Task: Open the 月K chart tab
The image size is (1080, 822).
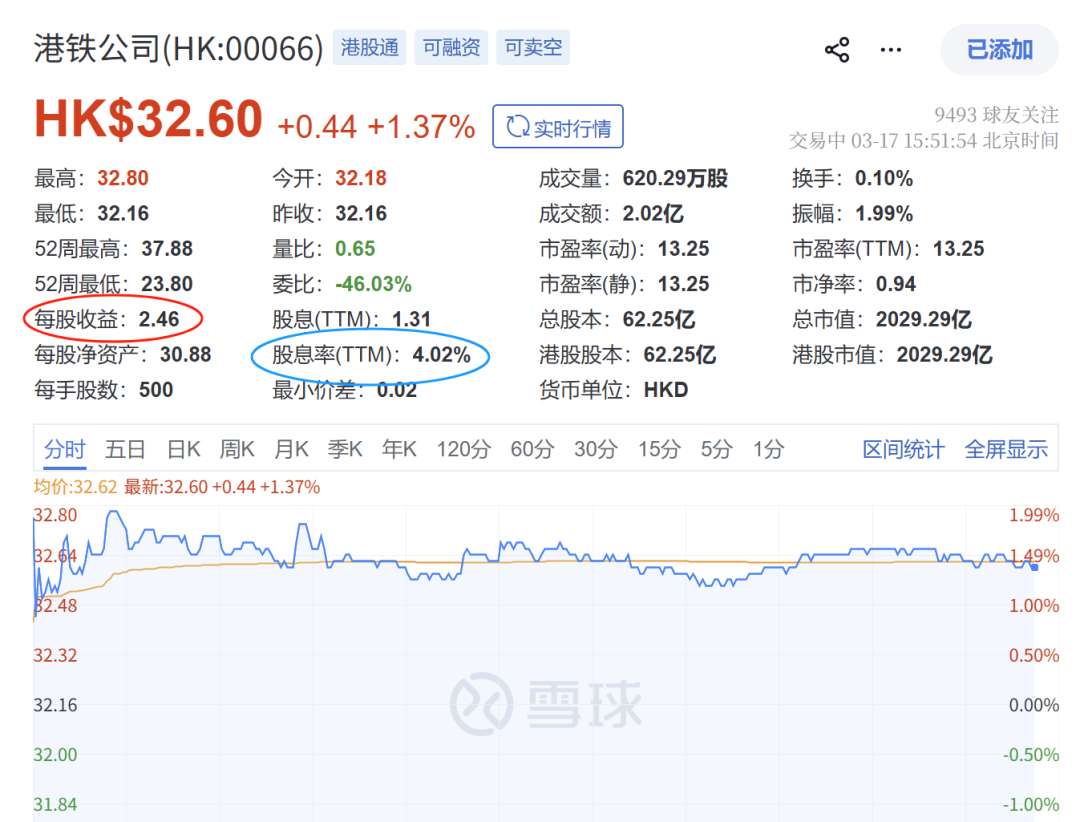Action: (x=291, y=449)
